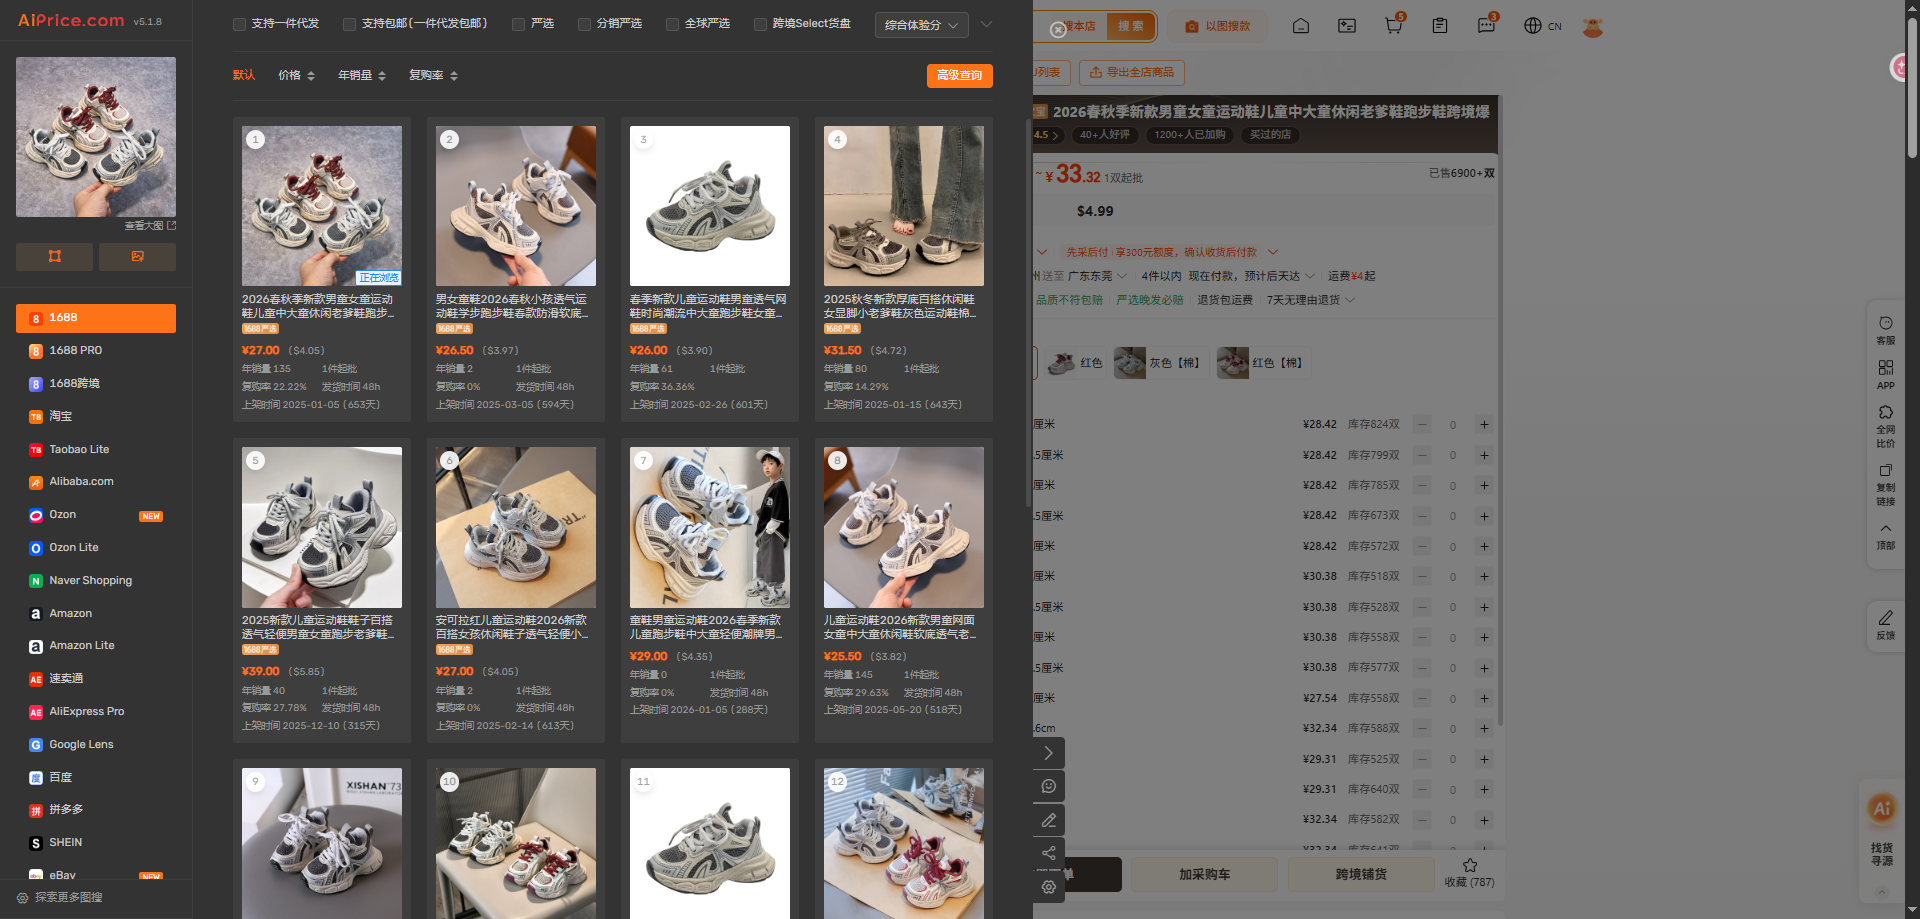Viewport: 1920px width, 919px height.
Task: Open the APP QR code icon
Action: point(1885,375)
